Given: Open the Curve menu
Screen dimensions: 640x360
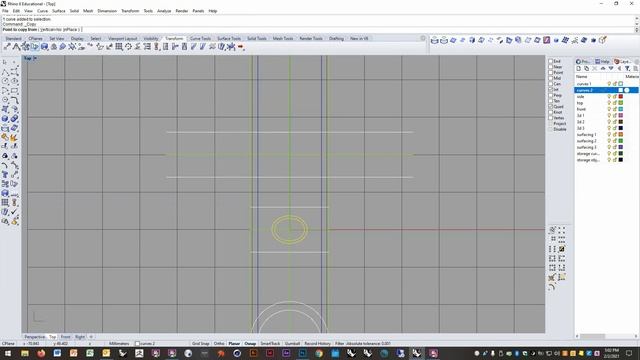Looking at the screenshot, I should click(x=42, y=11).
